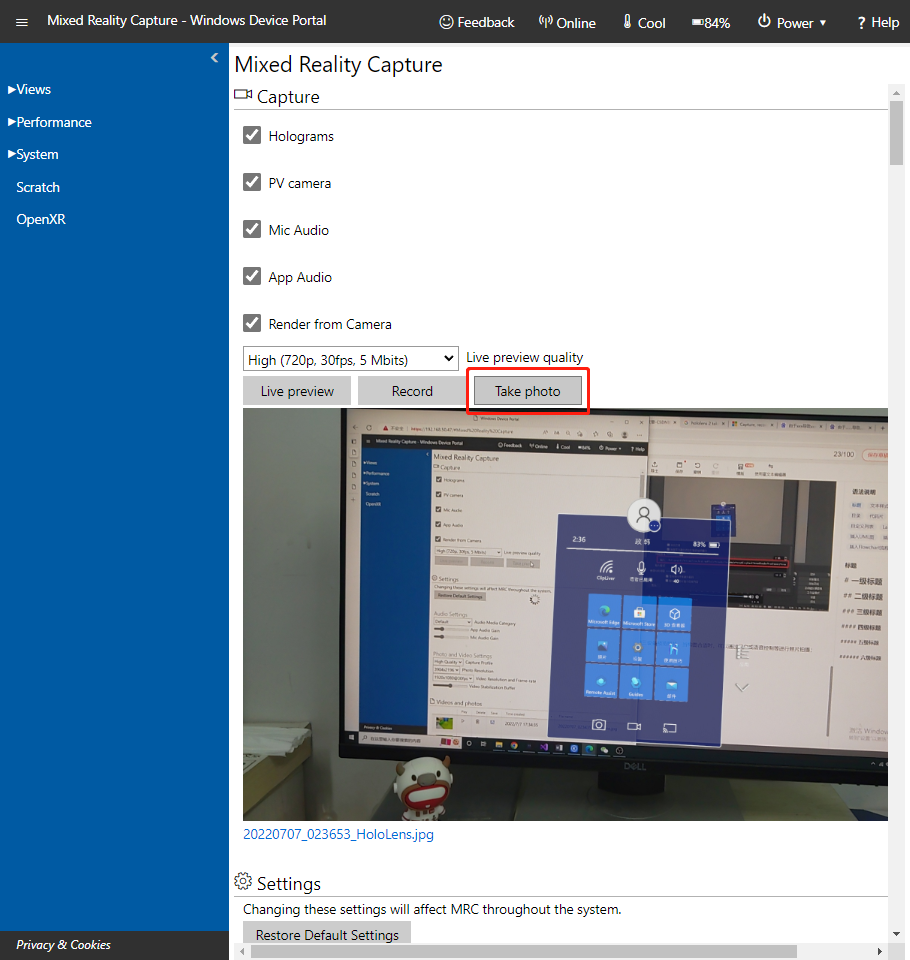Image resolution: width=910 pixels, height=960 pixels.
Task: Expand the System section in the sidebar
Action: click(x=32, y=154)
